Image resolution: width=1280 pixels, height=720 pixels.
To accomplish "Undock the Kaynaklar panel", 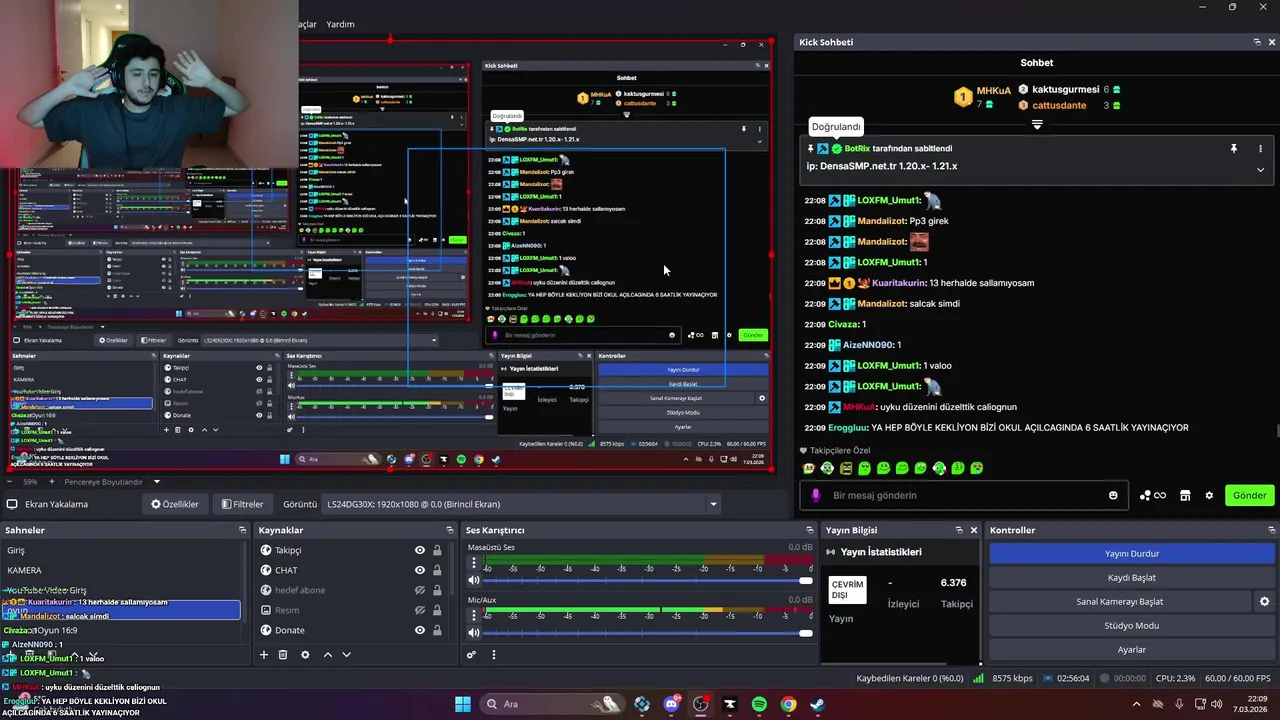I will pos(450,530).
